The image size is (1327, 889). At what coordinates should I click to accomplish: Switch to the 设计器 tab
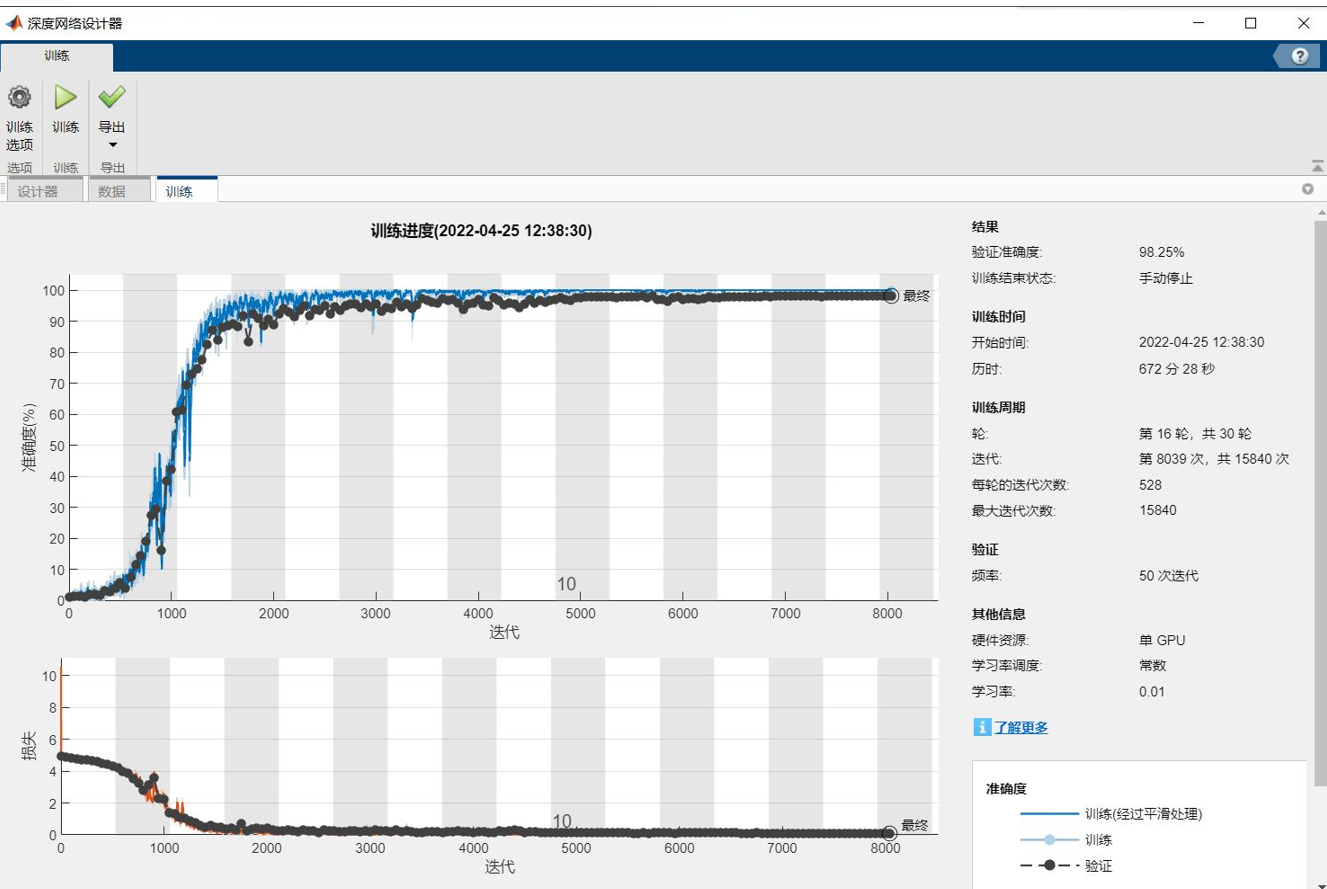44,189
